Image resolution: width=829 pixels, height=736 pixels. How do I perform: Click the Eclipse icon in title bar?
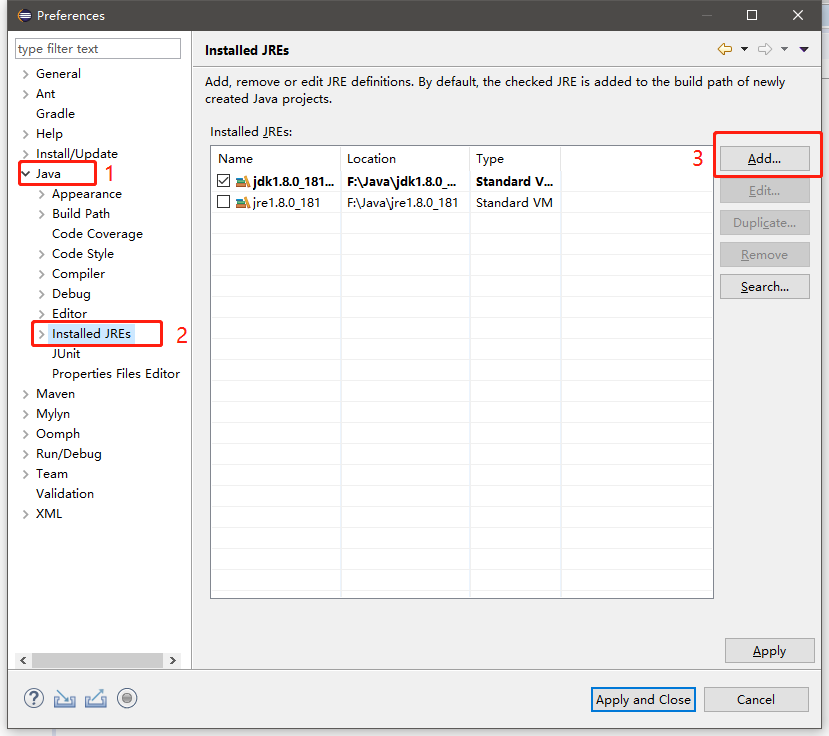click(24, 15)
